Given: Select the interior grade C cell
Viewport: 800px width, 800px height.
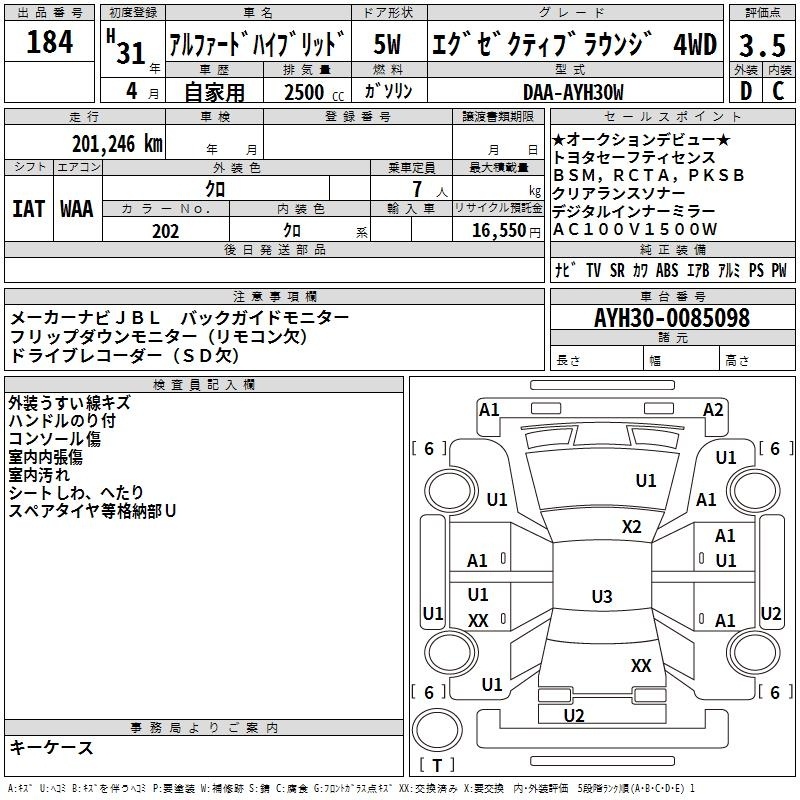Looking at the screenshot, I should pos(778,91).
